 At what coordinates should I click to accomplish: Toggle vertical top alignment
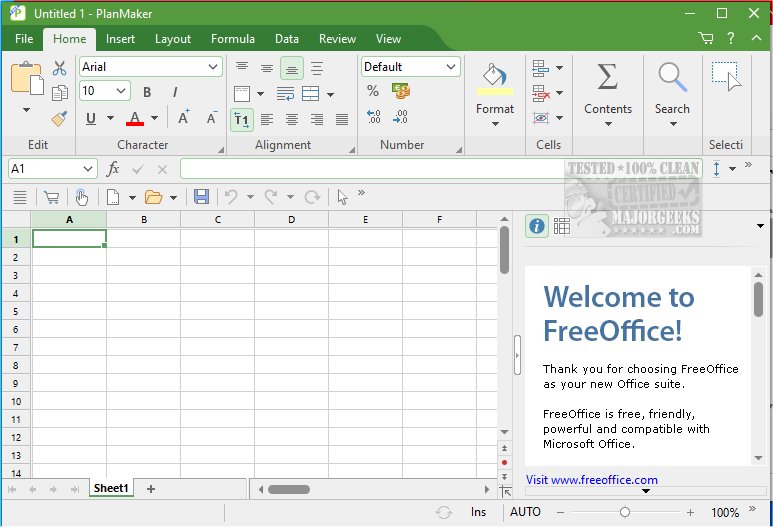pyautogui.click(x=242, y=66)
